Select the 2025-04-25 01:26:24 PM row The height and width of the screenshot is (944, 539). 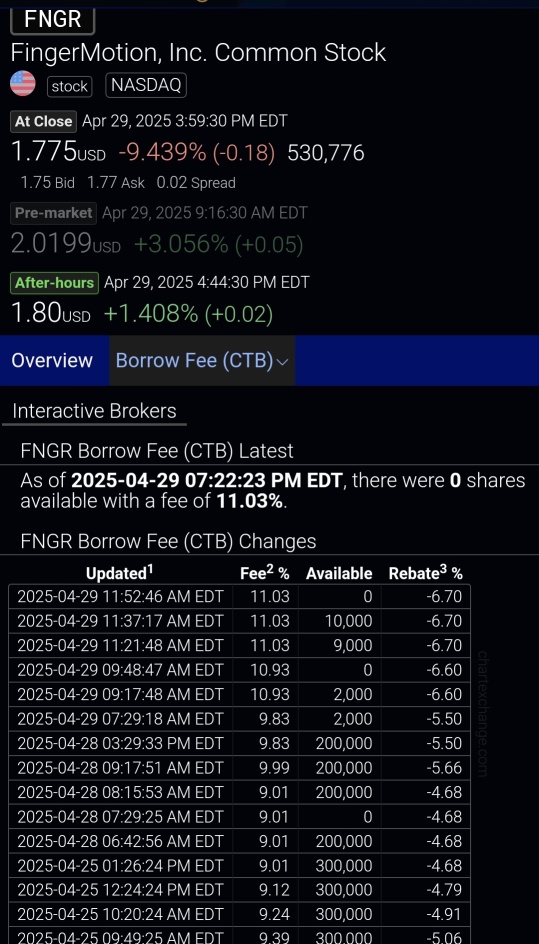[x=240, y=866]
